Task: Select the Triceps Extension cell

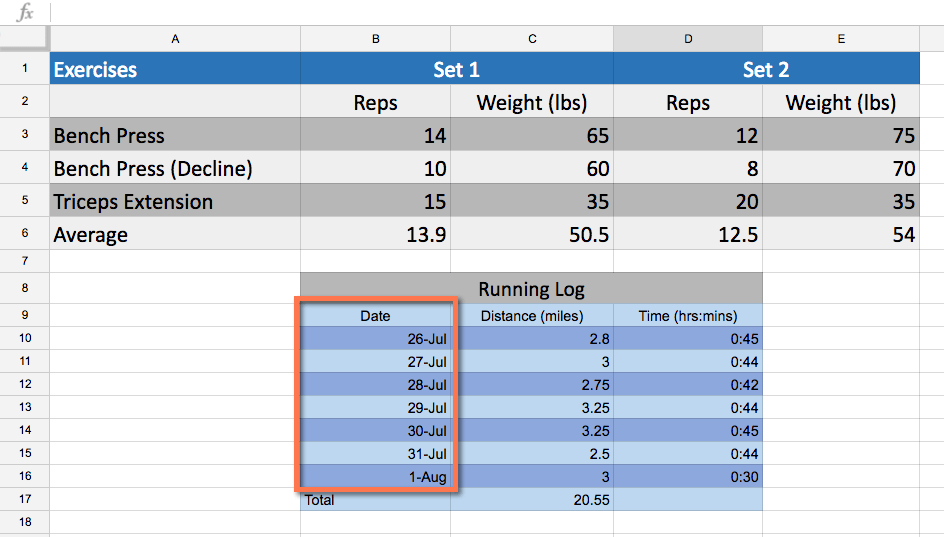Action: 175,202
